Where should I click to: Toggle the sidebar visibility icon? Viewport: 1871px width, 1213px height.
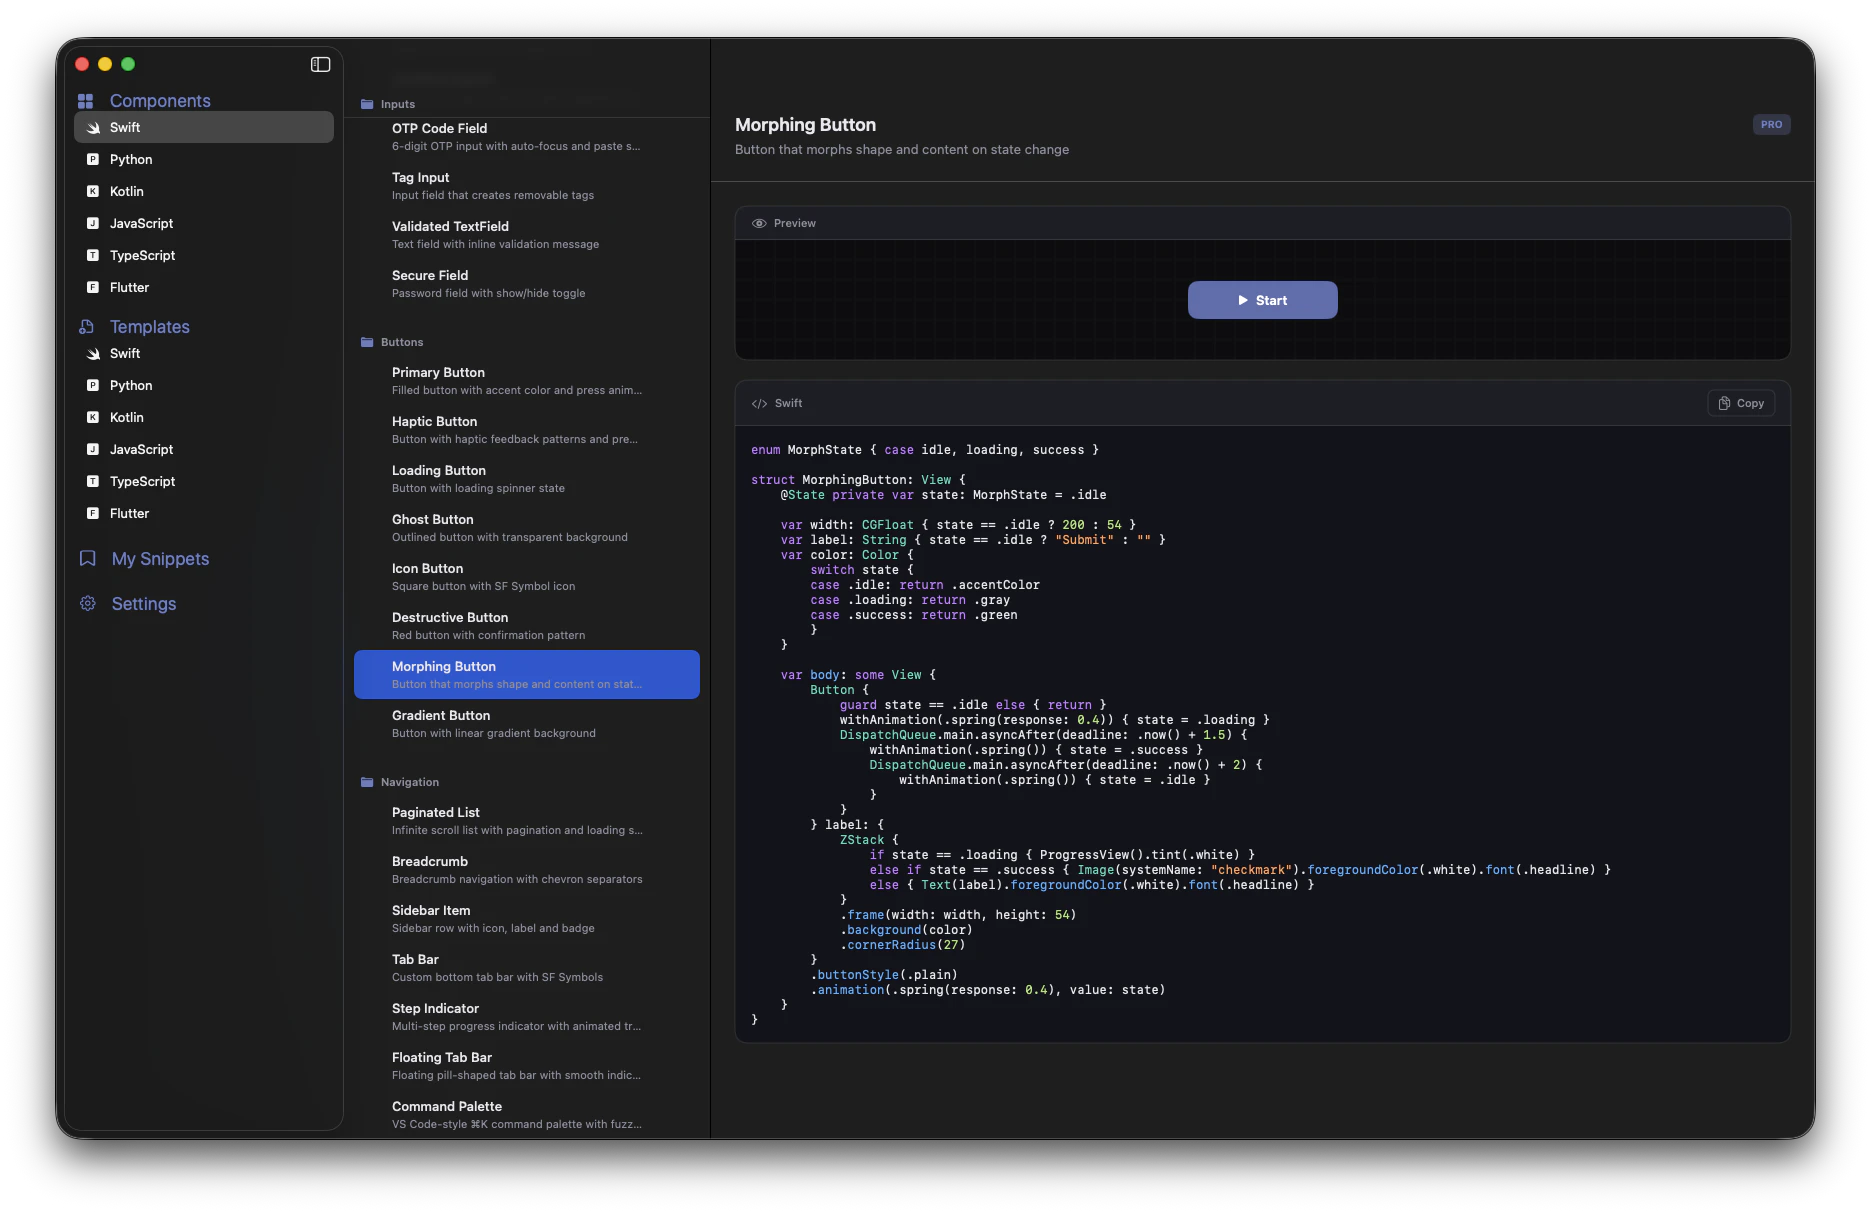click(x=320, y=64)
